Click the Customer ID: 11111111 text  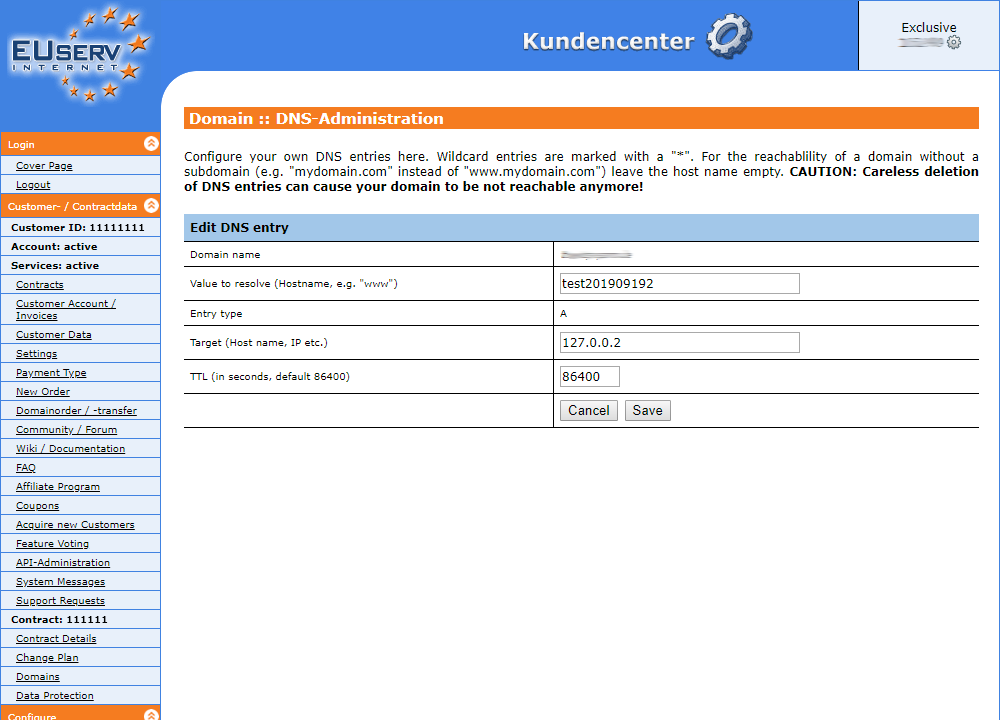(78, 228)
